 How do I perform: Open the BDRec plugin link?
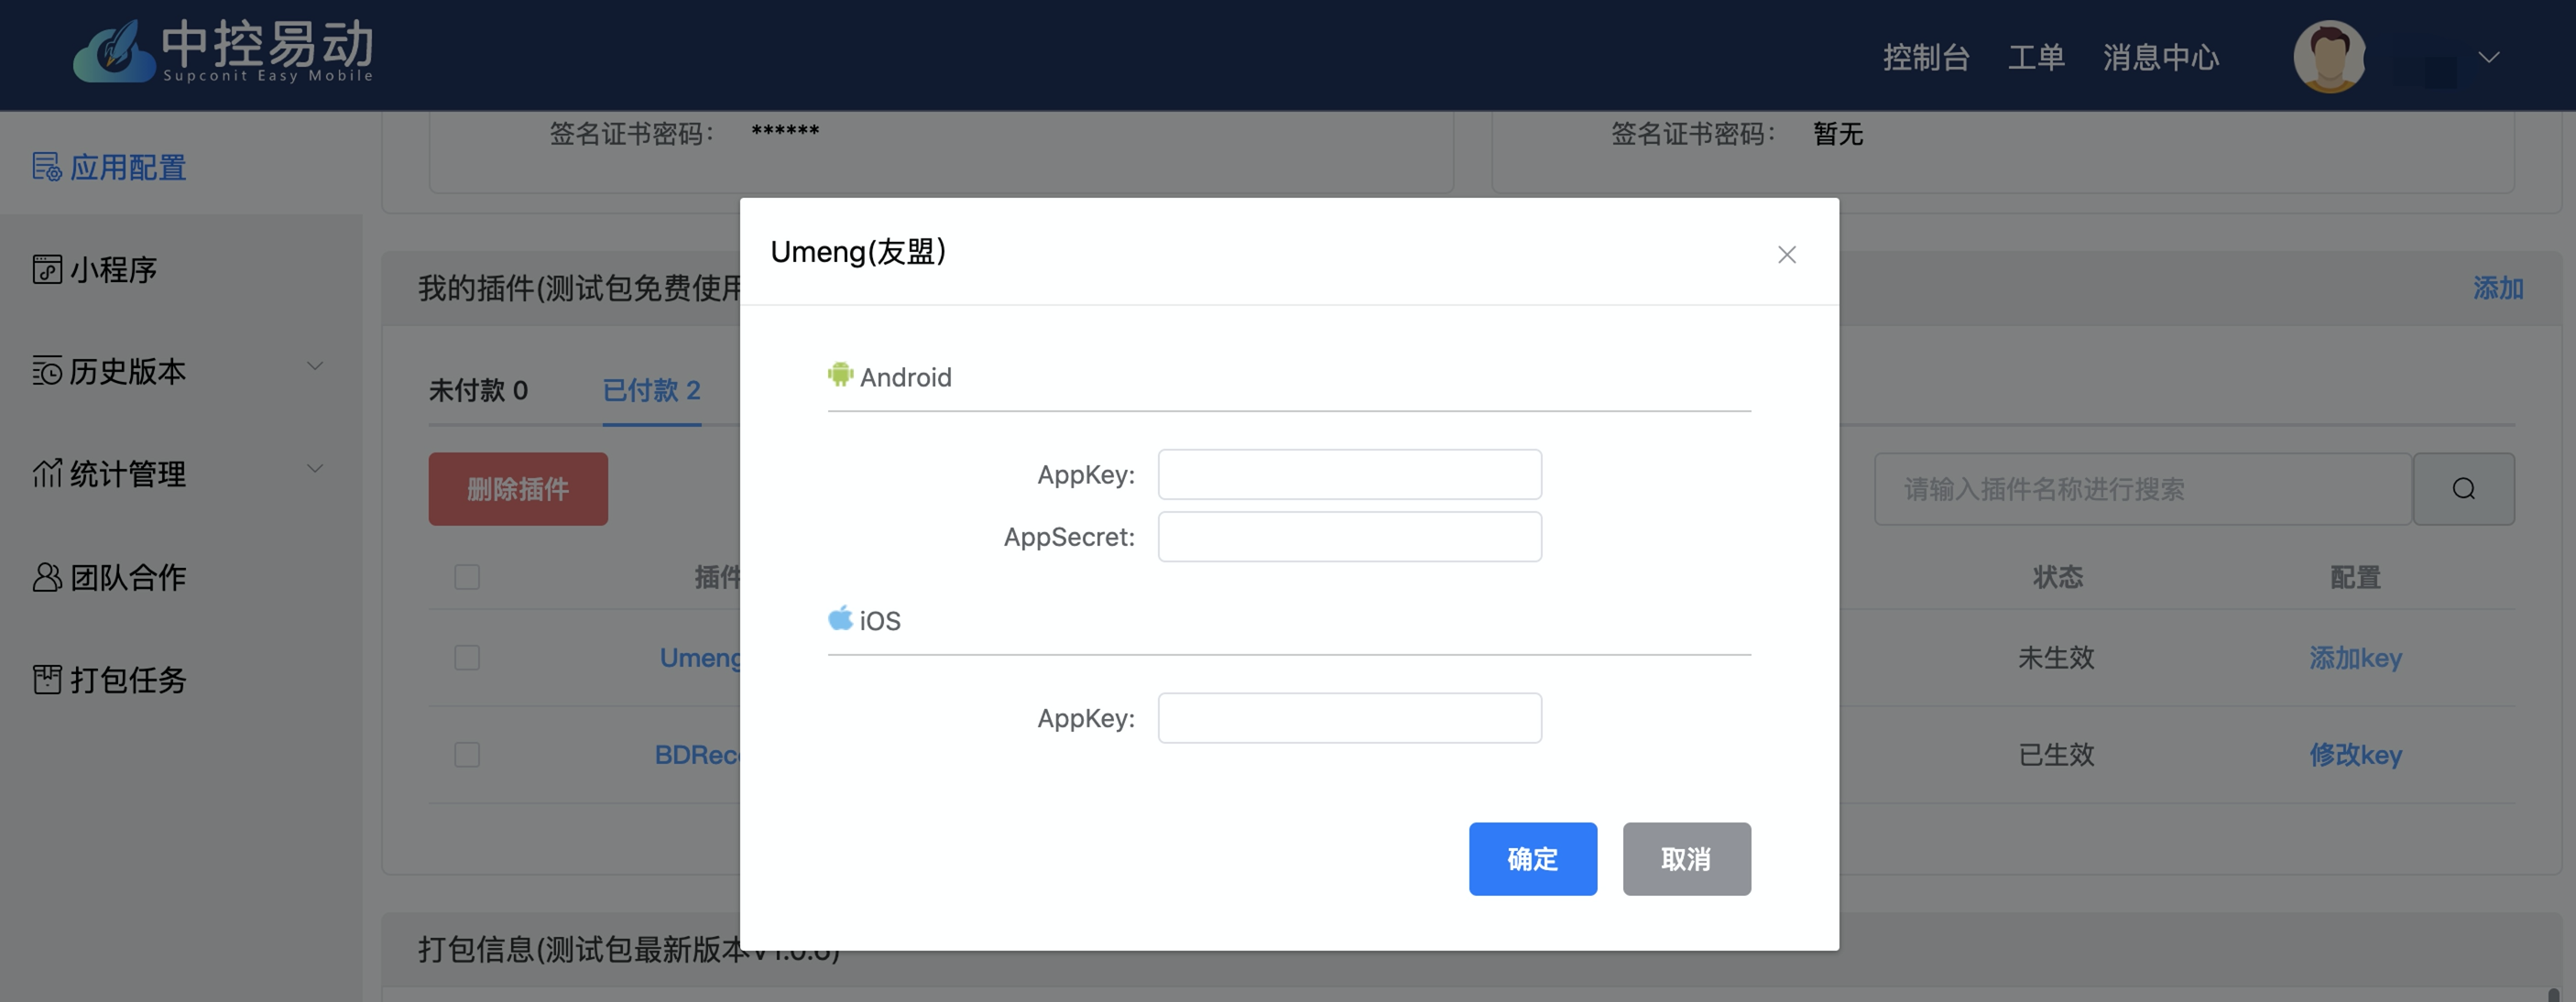(697, 755)
